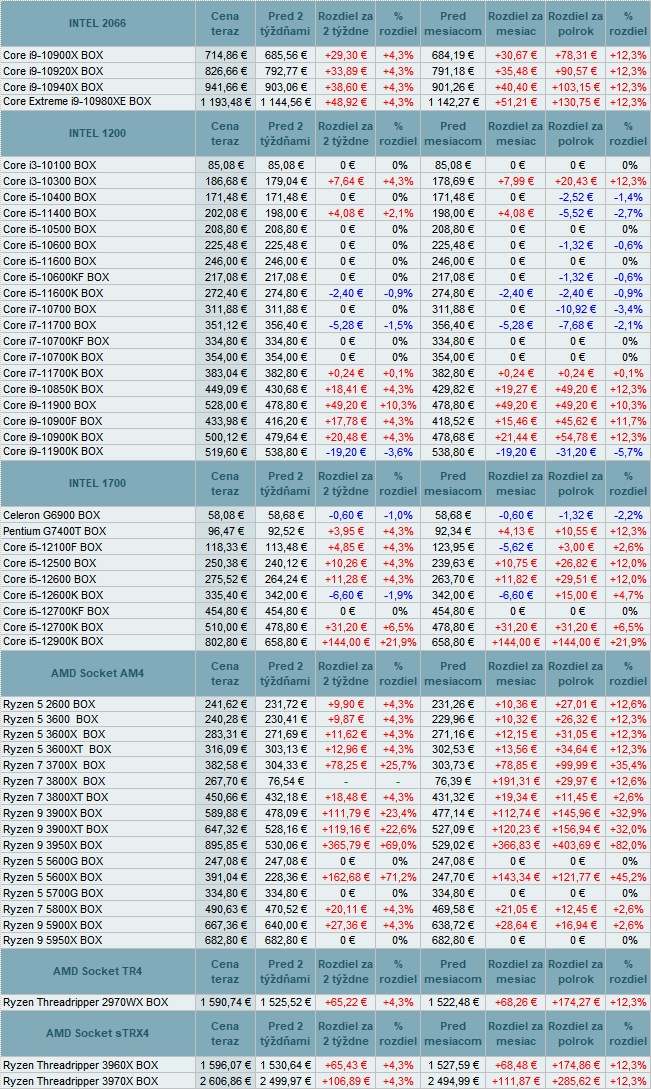651x1089 pixels.
Task: Click Ryzen Threadripper 3960X BOX name
Action: click(x=81, y=1065)
